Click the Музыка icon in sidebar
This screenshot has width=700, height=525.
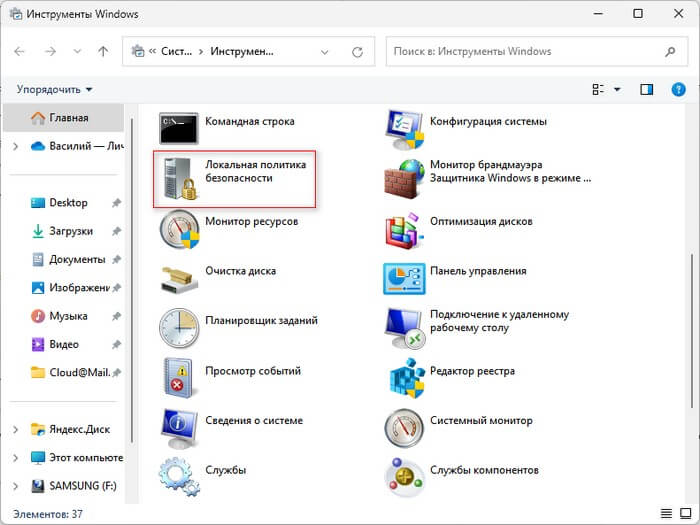pyautogui.click(x=38, y=316)
